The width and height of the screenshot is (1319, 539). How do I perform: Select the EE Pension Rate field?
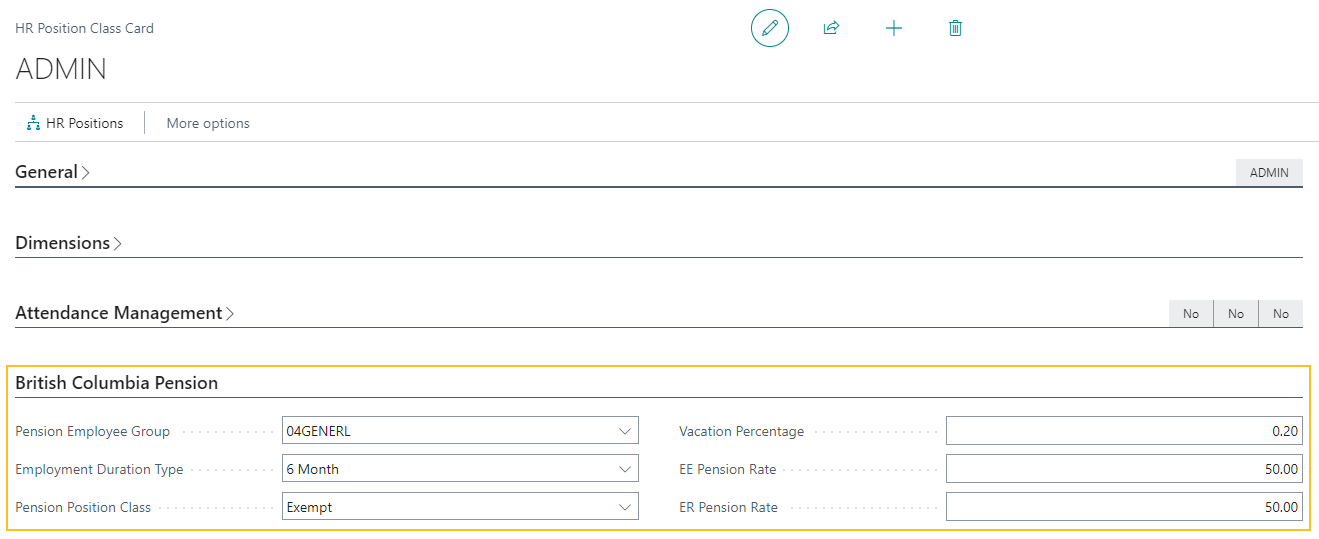[1123, 469]
